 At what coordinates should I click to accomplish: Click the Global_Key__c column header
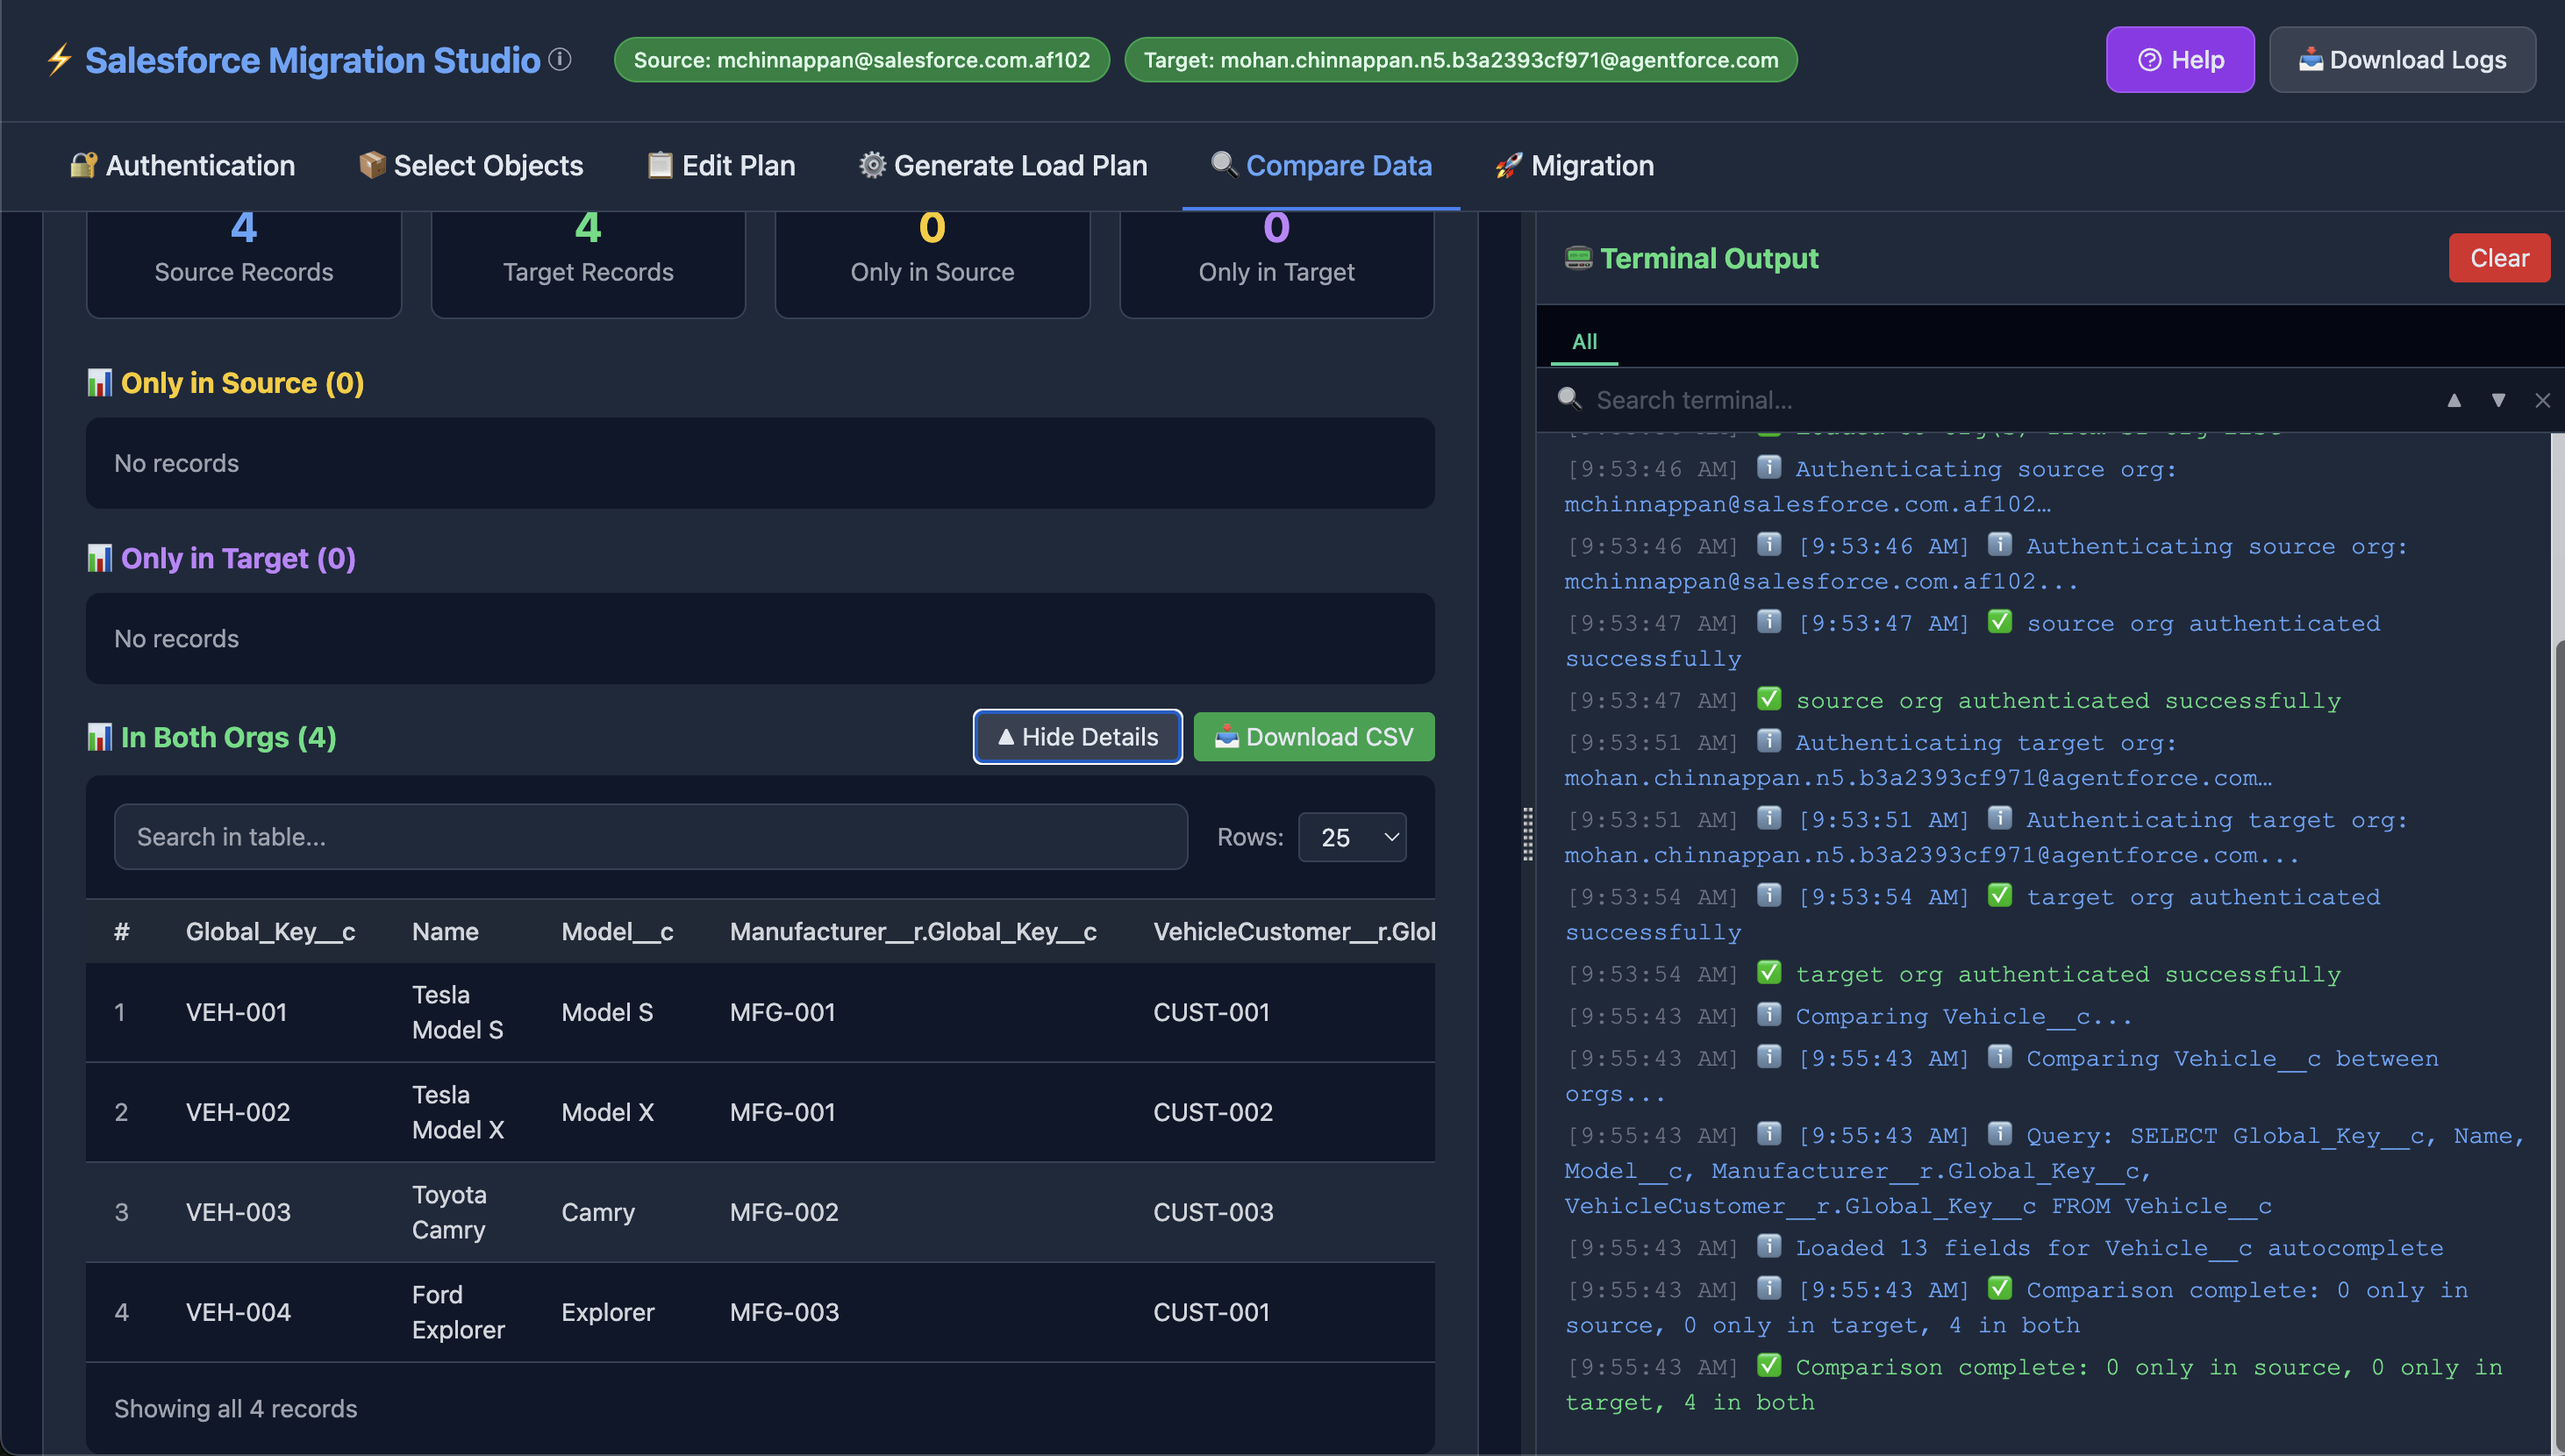270,931
